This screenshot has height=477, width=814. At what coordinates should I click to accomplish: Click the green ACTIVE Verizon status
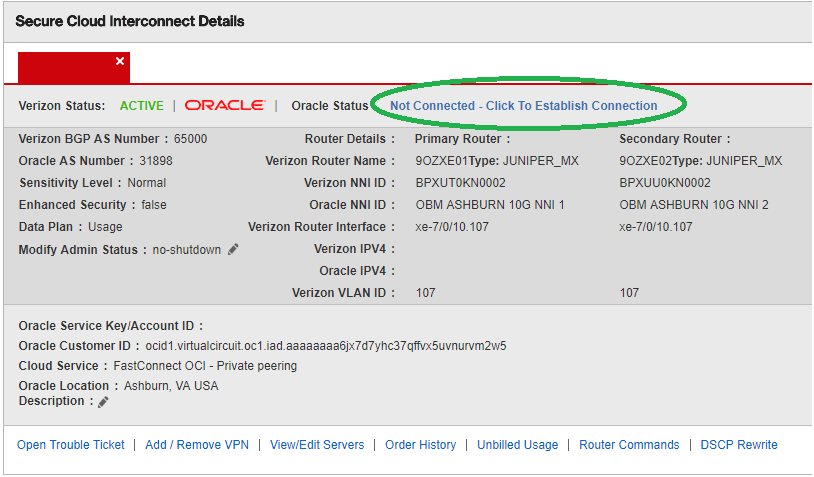point(141,105)
